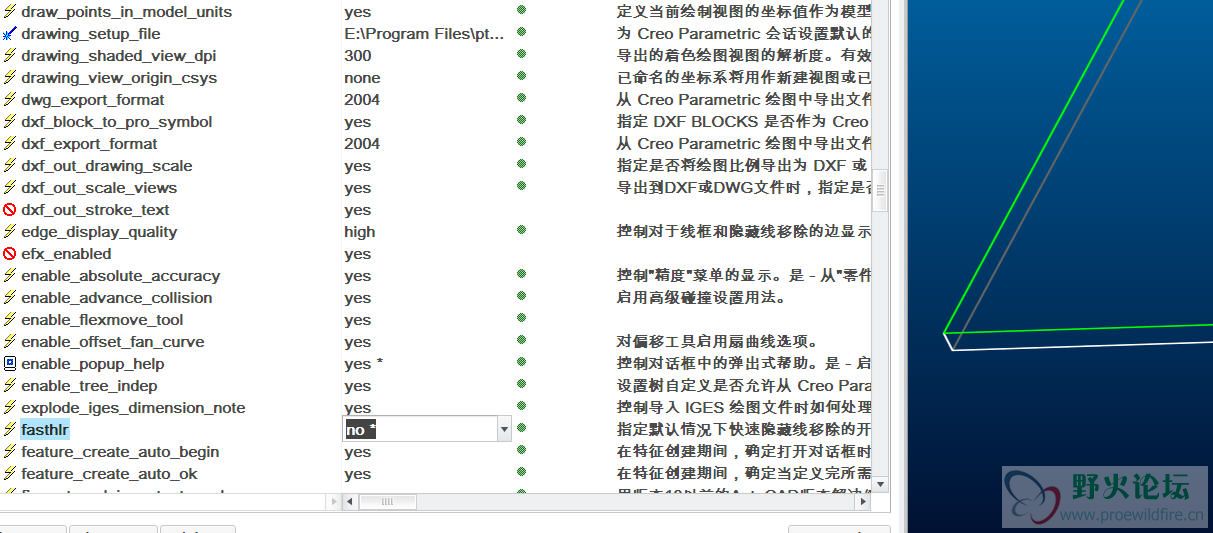Image resolution: width=1213 pixels, height=533 pixels.
Task: Click the lightning icon beside dxf_block_to_pro_symbol
Action: [x=10, y=122]
